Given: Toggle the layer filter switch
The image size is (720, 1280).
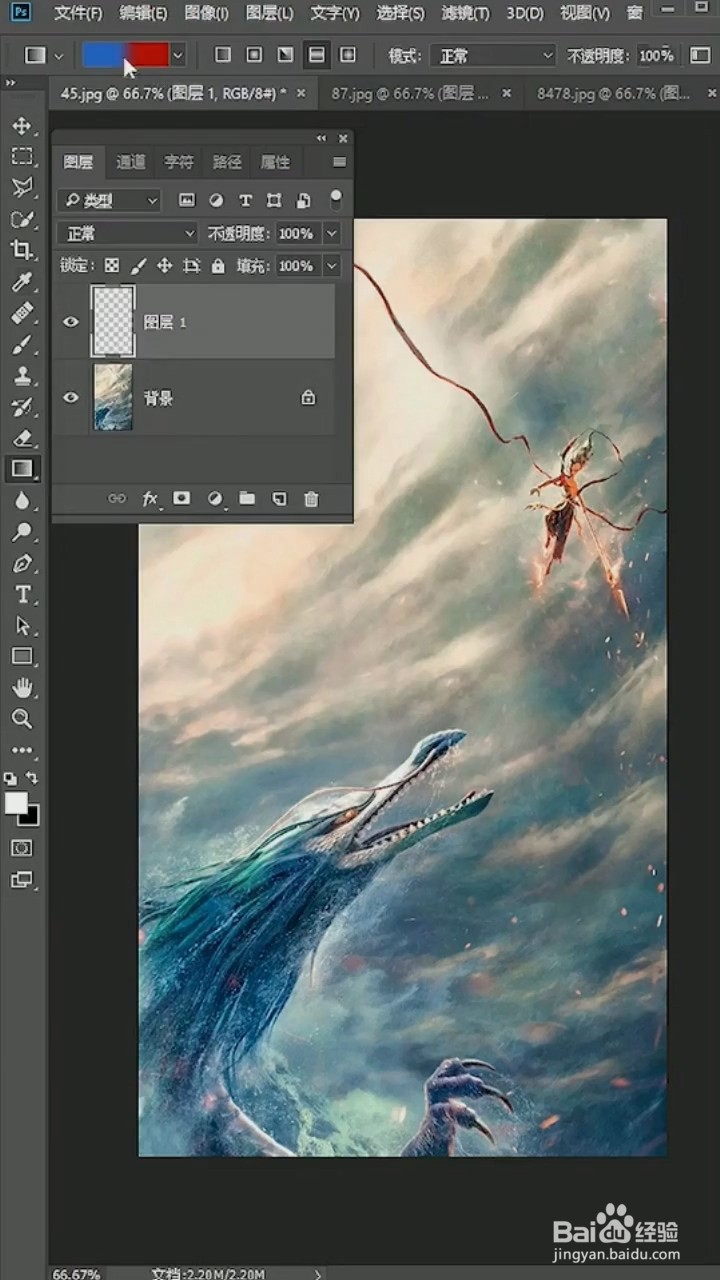Looking at the screenshot, I should click(336, 199).
